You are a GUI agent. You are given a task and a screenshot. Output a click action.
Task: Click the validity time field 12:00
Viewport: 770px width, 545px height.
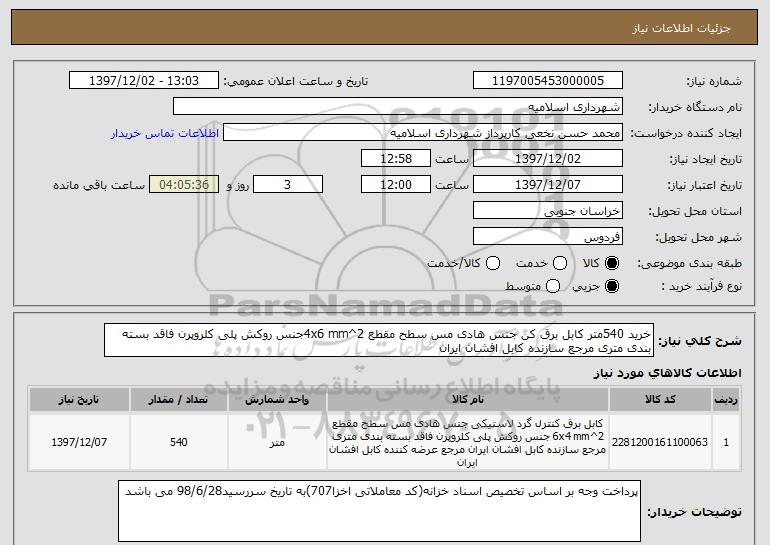396,185
